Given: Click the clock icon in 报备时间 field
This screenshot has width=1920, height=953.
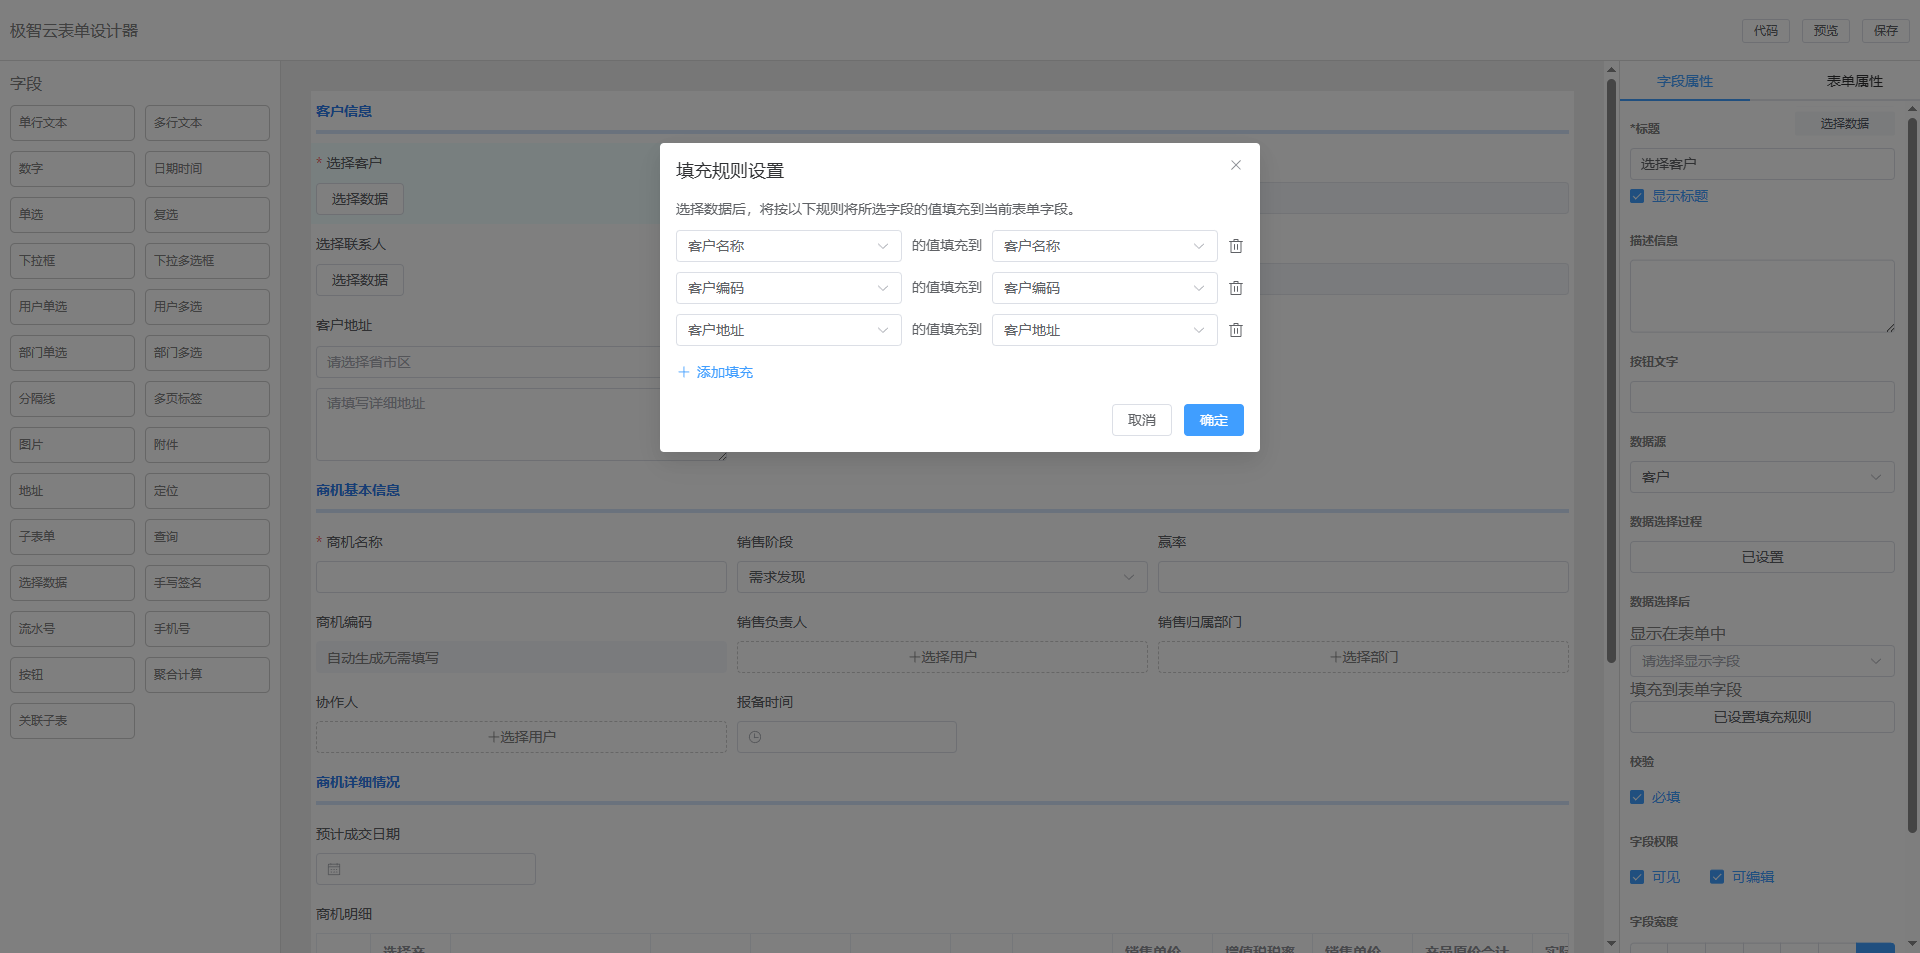Looking at the screenshot, I should coord(755,737).
